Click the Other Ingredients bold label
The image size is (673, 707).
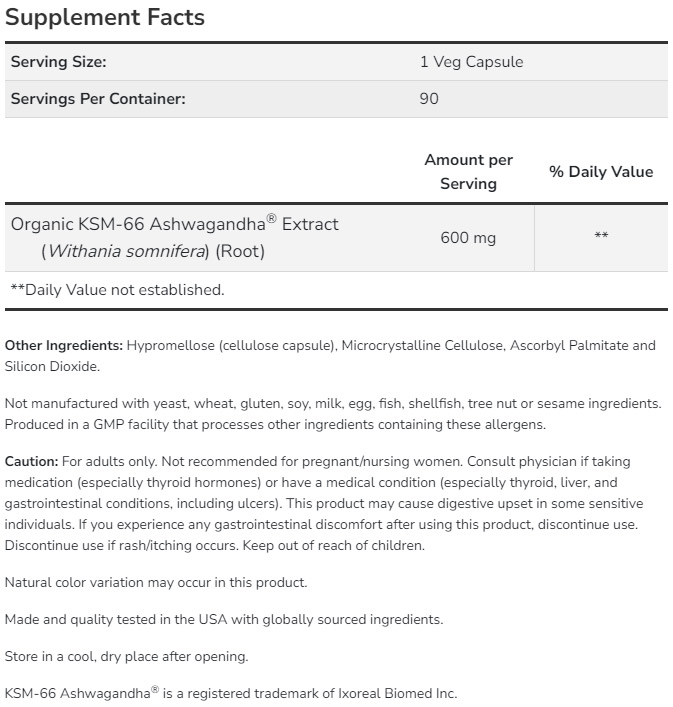point(64,346)
